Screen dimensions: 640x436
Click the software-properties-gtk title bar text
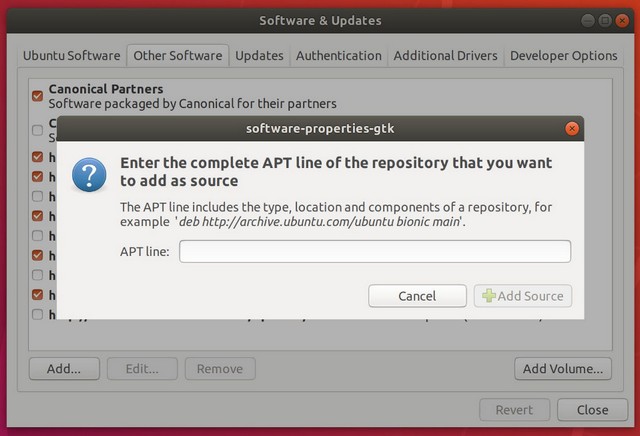320,129
